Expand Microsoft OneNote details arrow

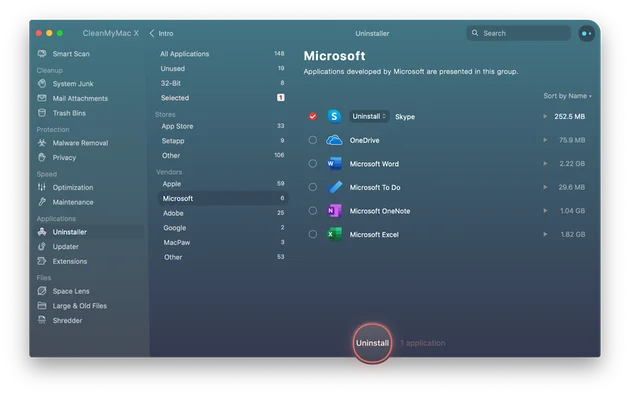coord(545,210)
